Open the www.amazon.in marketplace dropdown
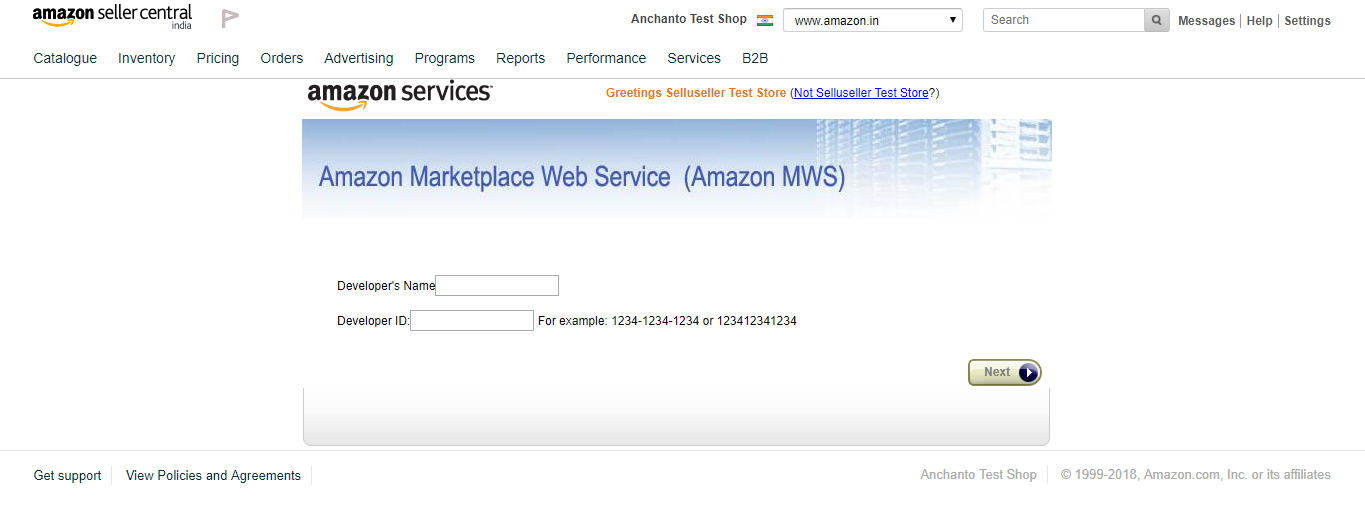Screen dimensions: 1365x531 coord(873,20)
